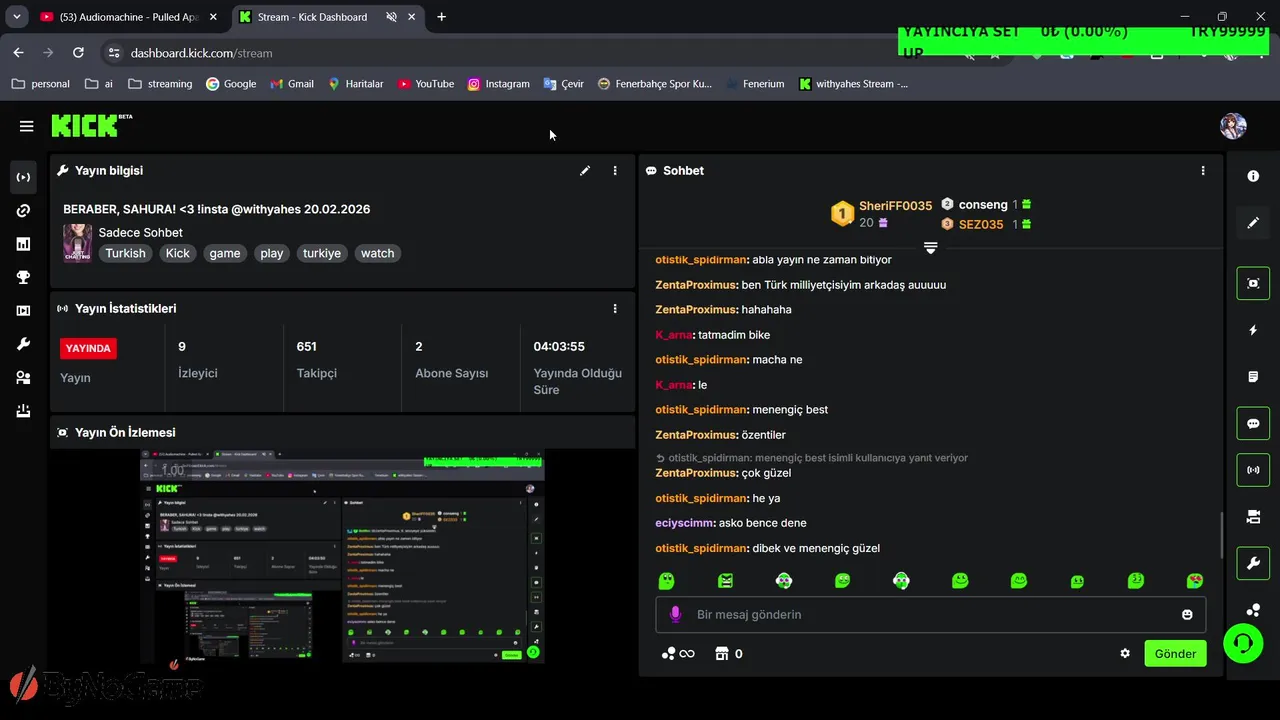The image size is (1280, 720).
Task: Click the pencil icon in right sidebar
Action: point(1253,223)
